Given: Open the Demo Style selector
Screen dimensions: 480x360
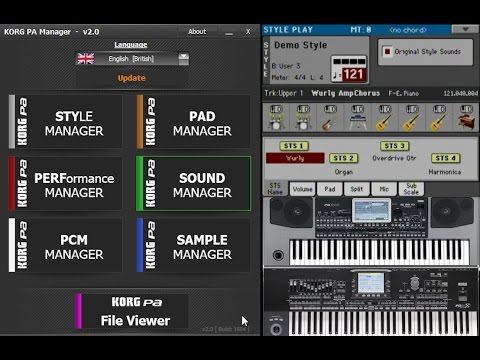Looking at the screenshot, I should pos(300,45).
